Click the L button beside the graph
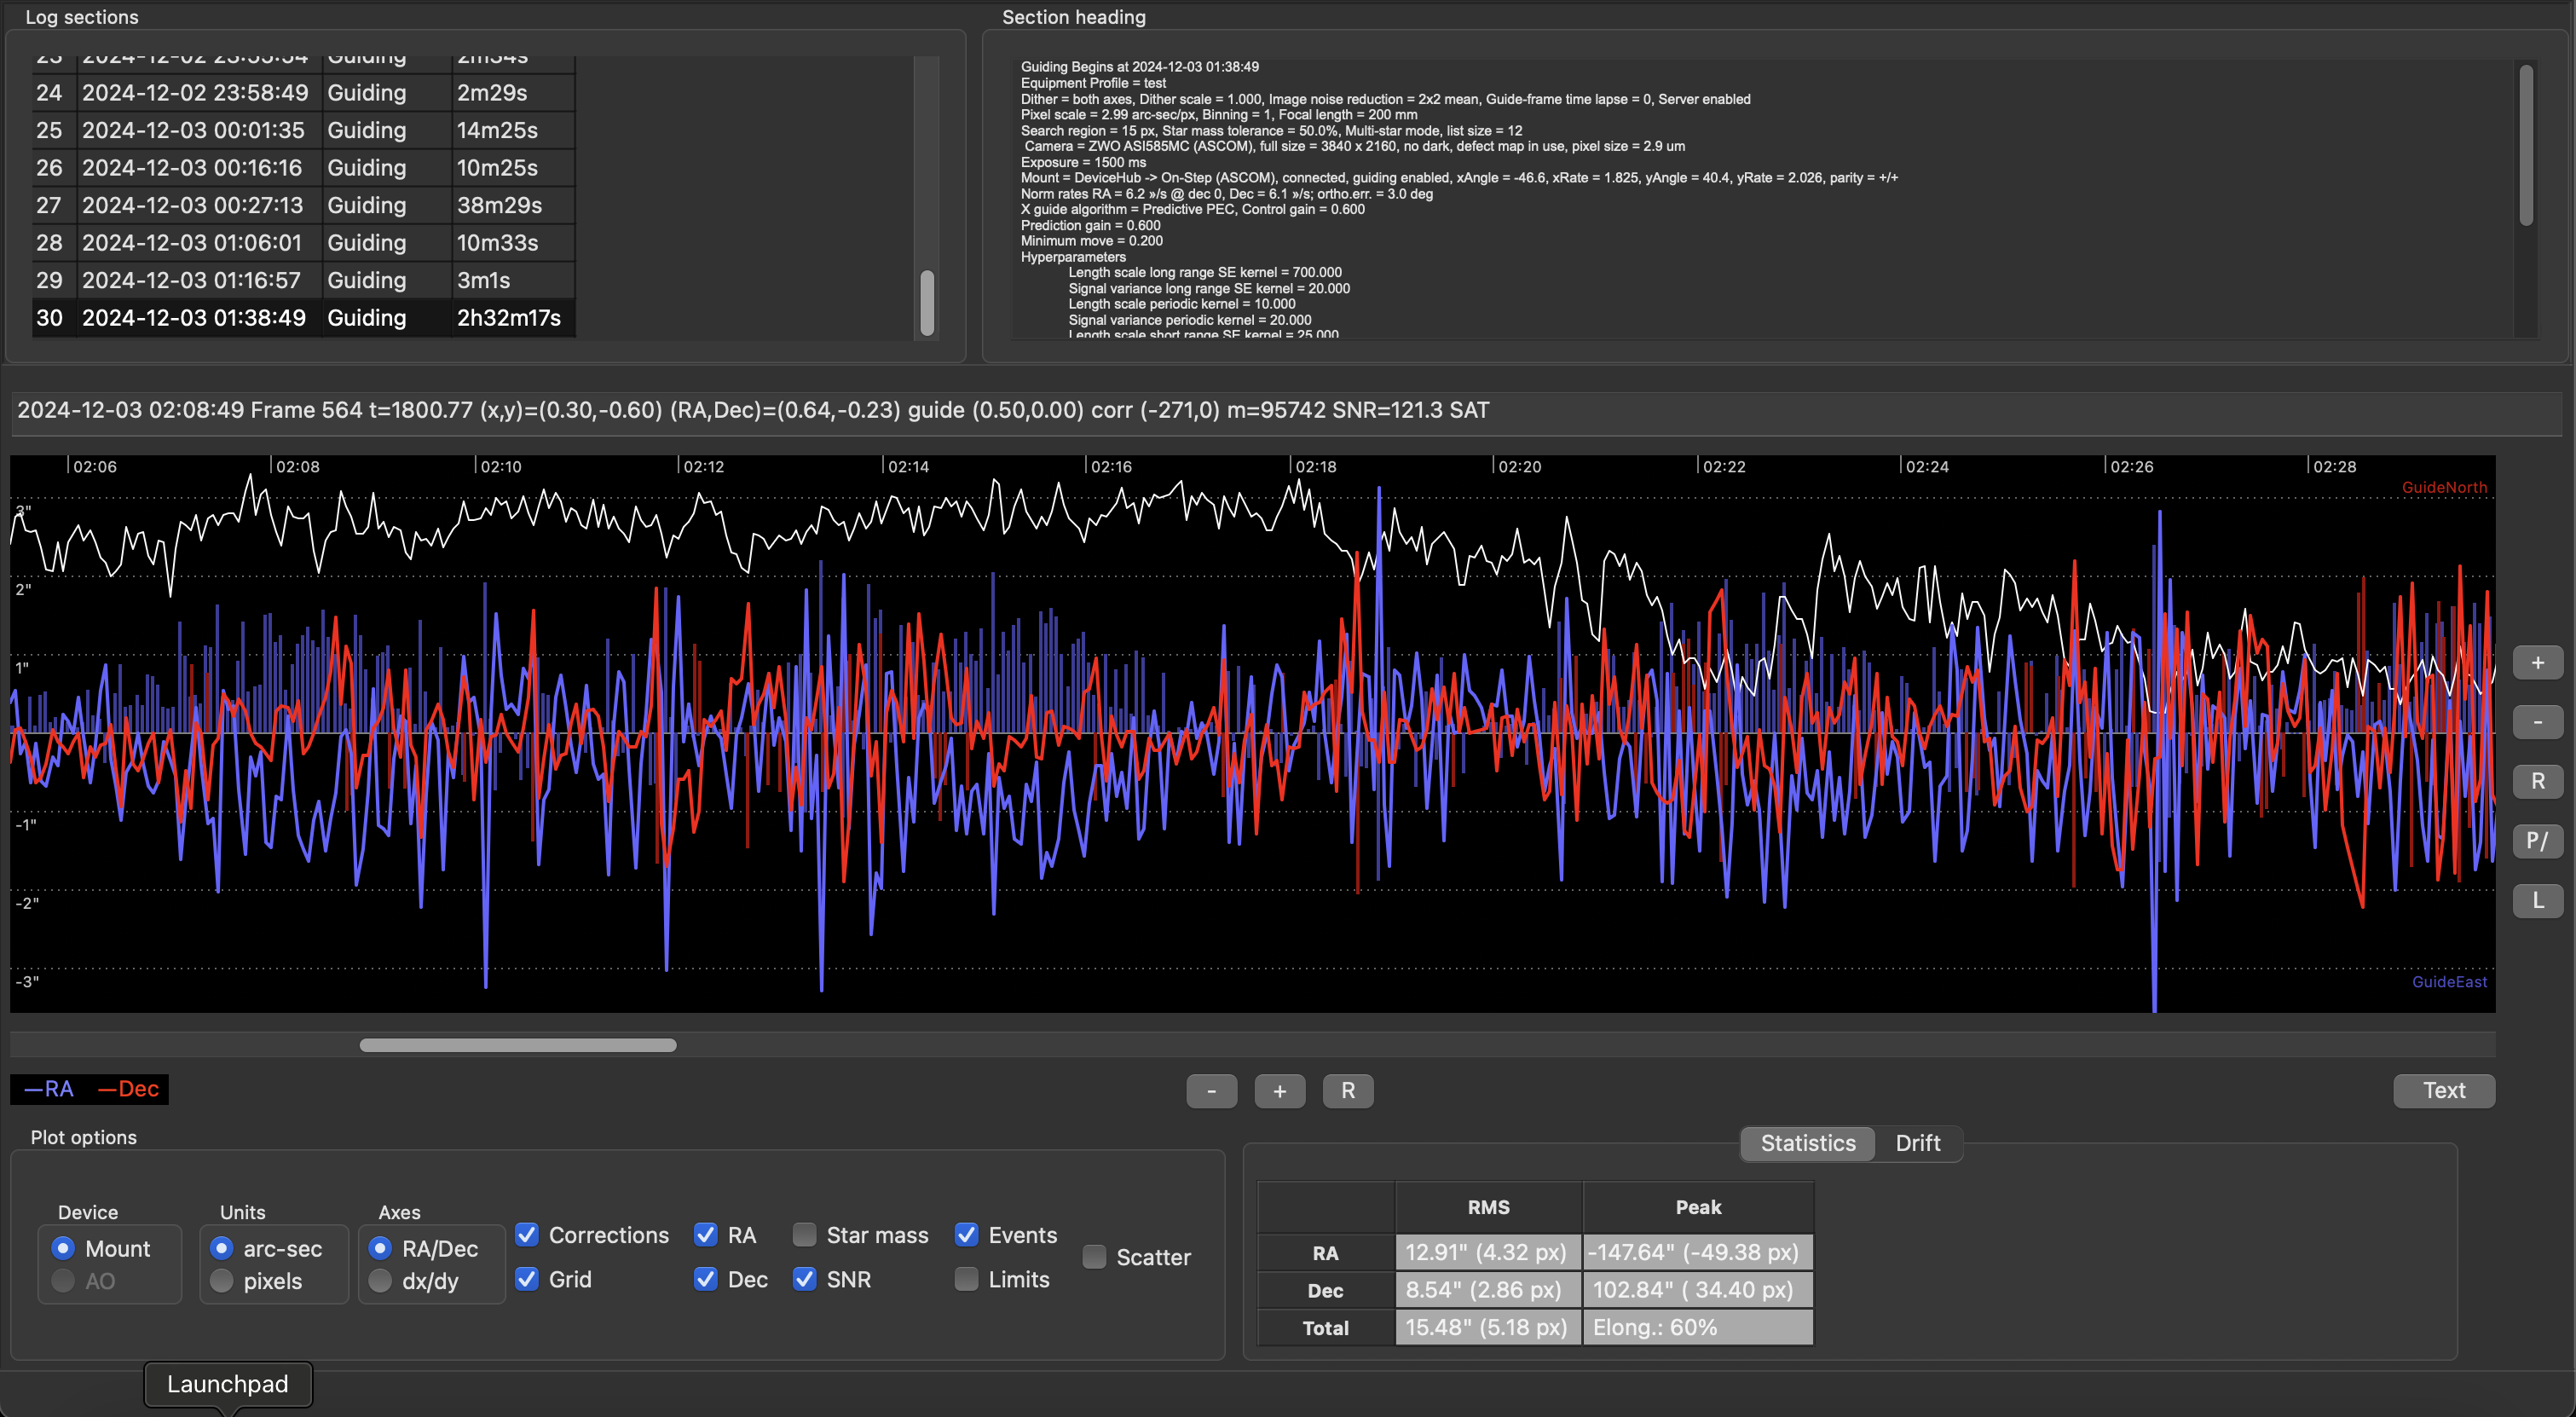The image size is (2576, 1417). (2536, 900)
